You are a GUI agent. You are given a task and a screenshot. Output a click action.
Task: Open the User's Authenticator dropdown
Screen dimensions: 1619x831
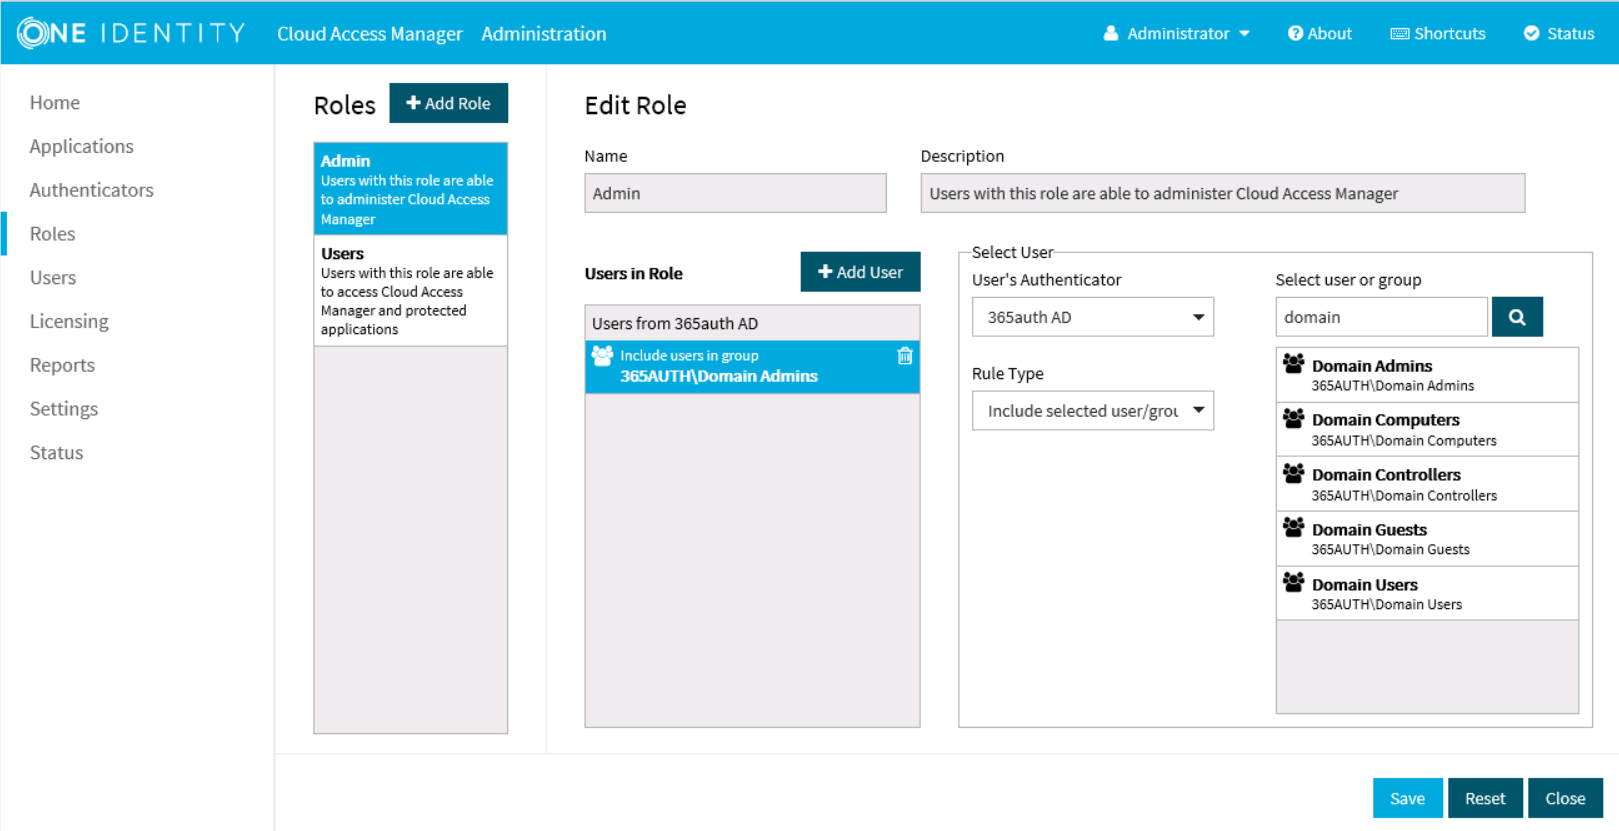point(1093,317)
